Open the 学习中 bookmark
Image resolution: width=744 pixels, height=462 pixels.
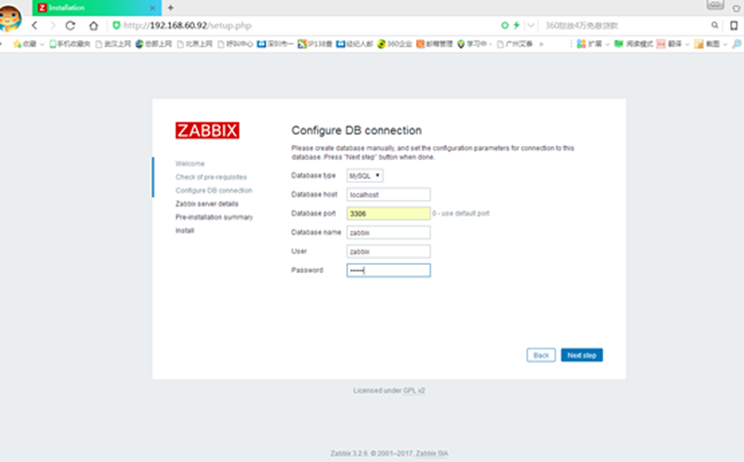(x=473, y=44)
